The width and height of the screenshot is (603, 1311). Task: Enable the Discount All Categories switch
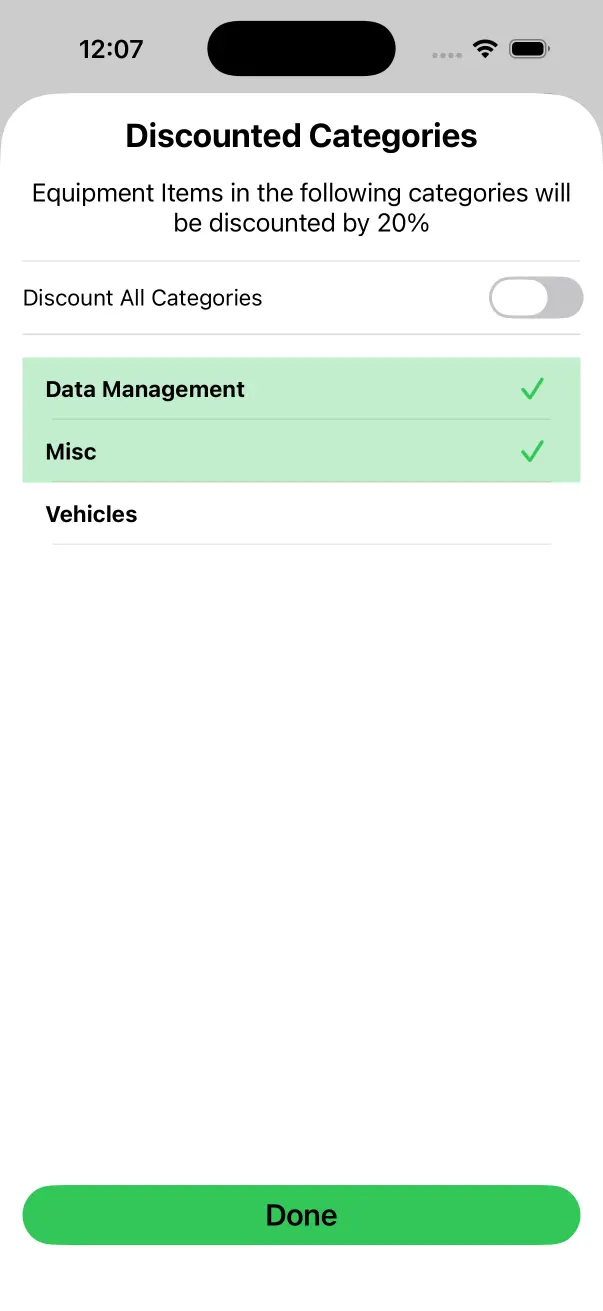536,297
